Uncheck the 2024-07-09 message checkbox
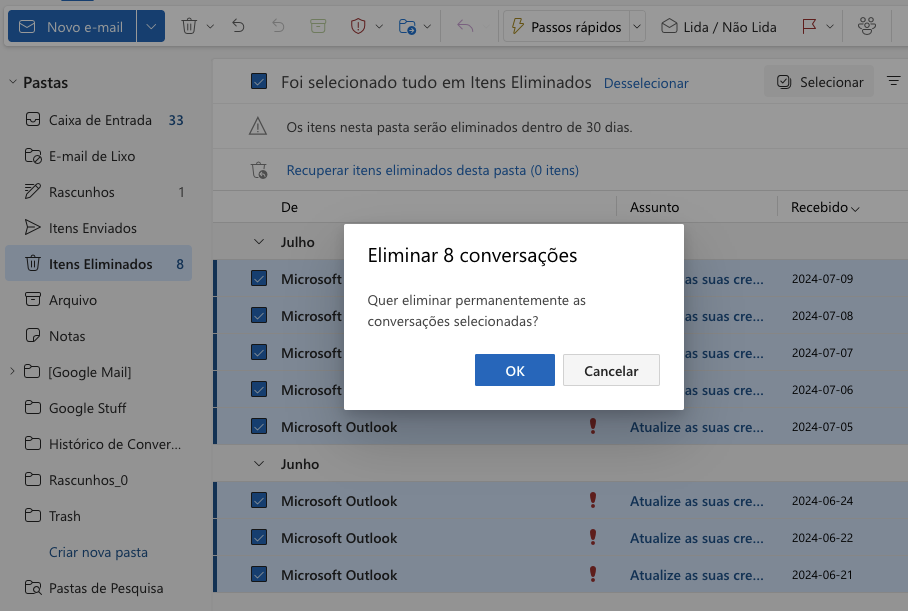Image resolution: width=908 pixels, height=611 pixels. (x=259, y=279)
